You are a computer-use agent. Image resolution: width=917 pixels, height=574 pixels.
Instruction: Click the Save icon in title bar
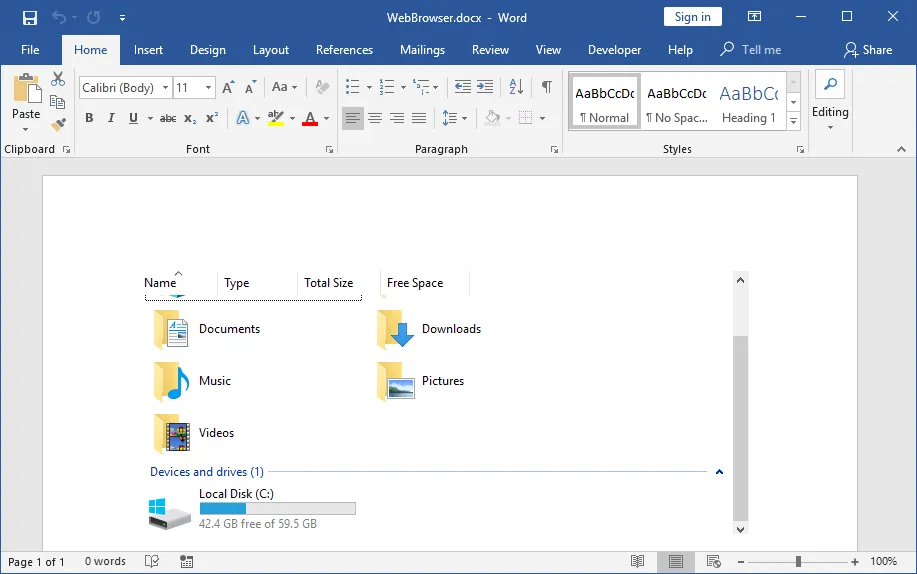tap(30, 18)
